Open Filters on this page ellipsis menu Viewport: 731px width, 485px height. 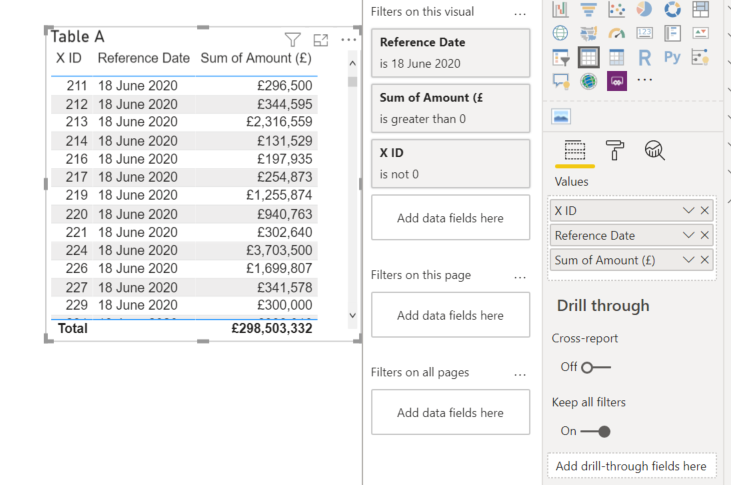[x=520, y=277]
